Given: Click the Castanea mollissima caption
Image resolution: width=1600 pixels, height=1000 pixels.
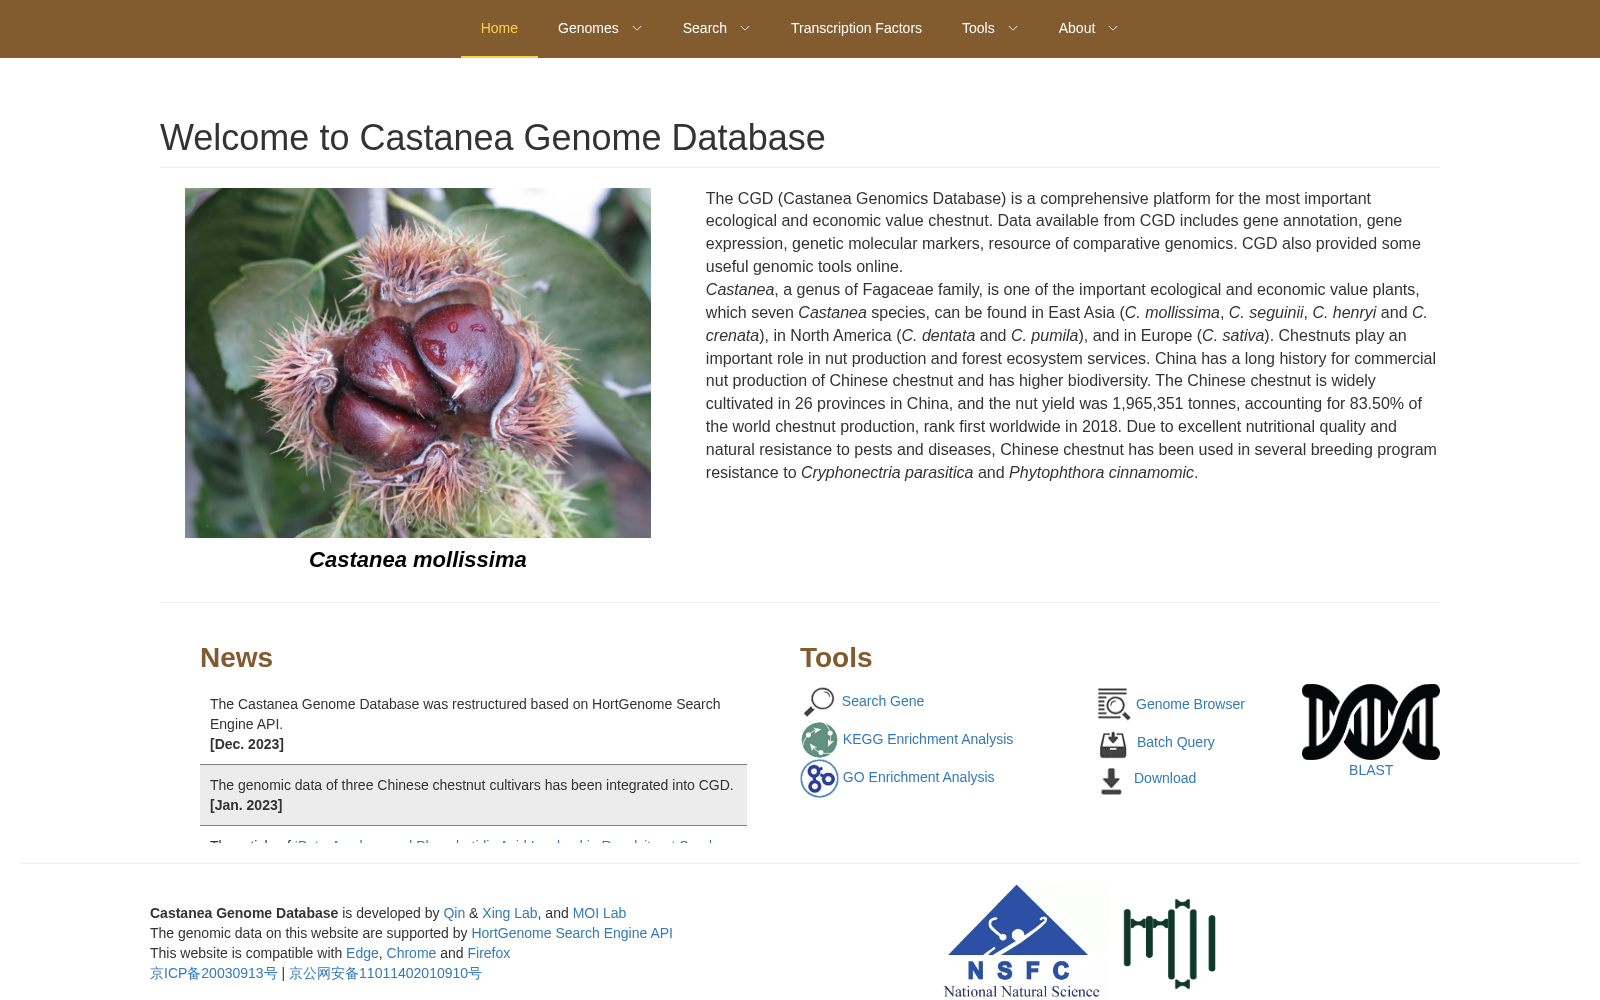Looking at the screenshot, I should (x=418, y=560).
